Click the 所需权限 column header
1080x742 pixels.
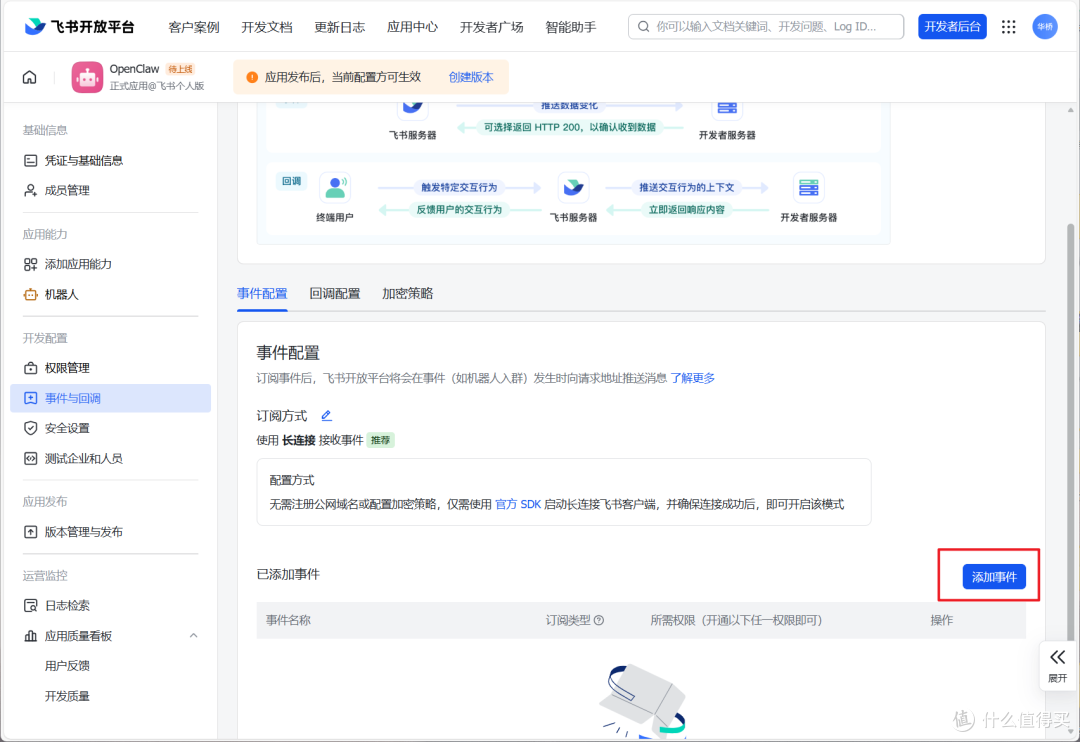coord(736,620)
